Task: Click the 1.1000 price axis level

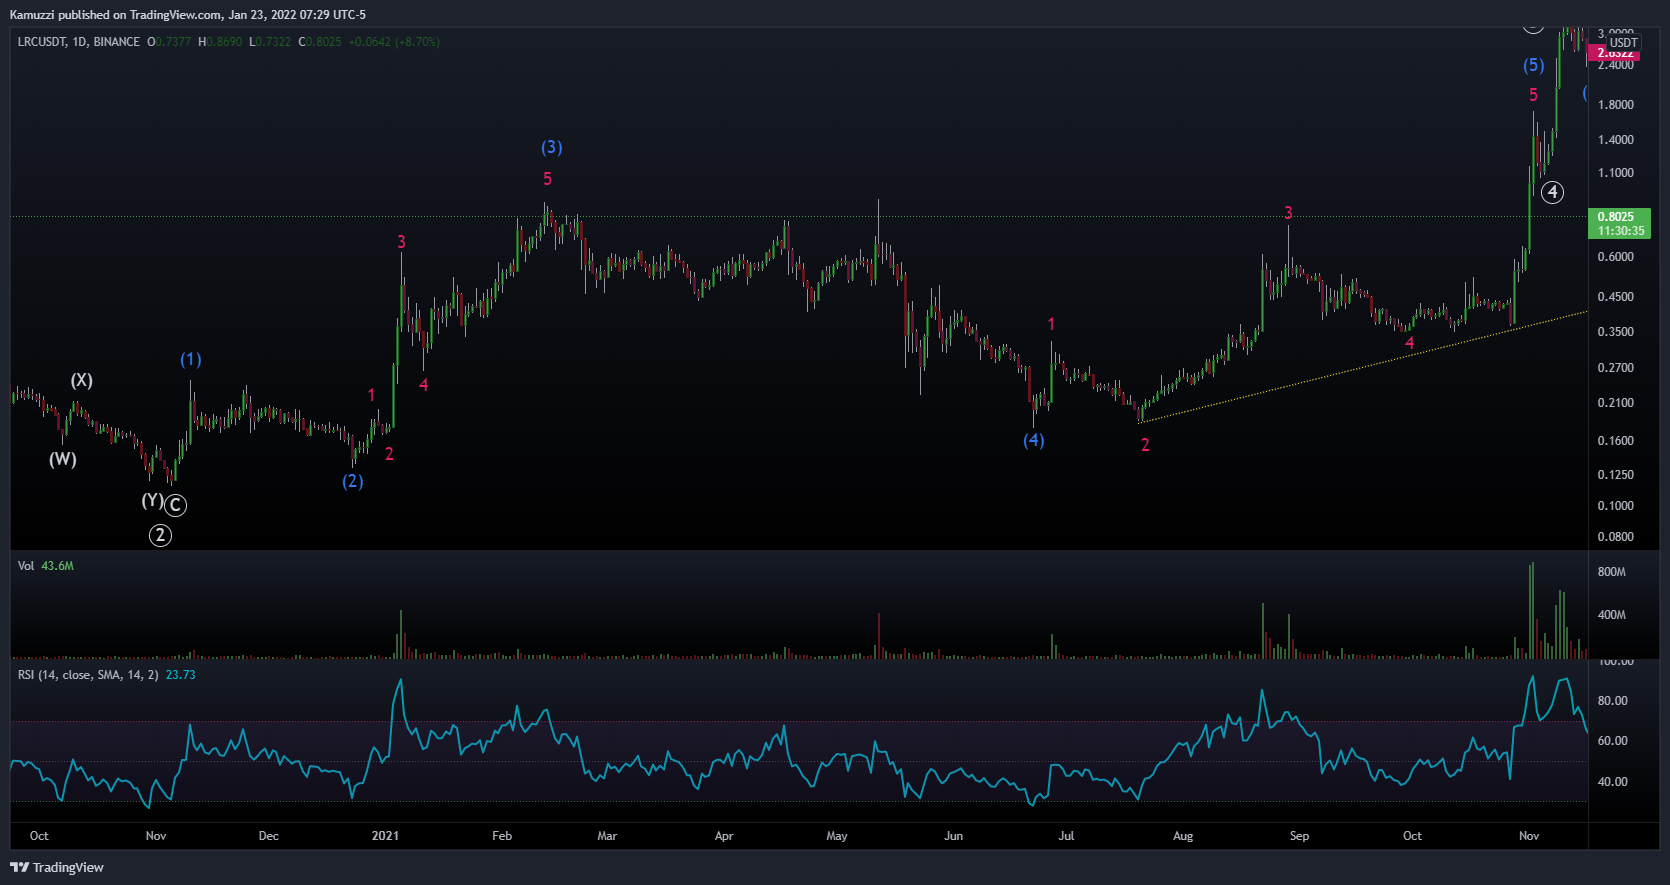Action: click(1616, 173)
